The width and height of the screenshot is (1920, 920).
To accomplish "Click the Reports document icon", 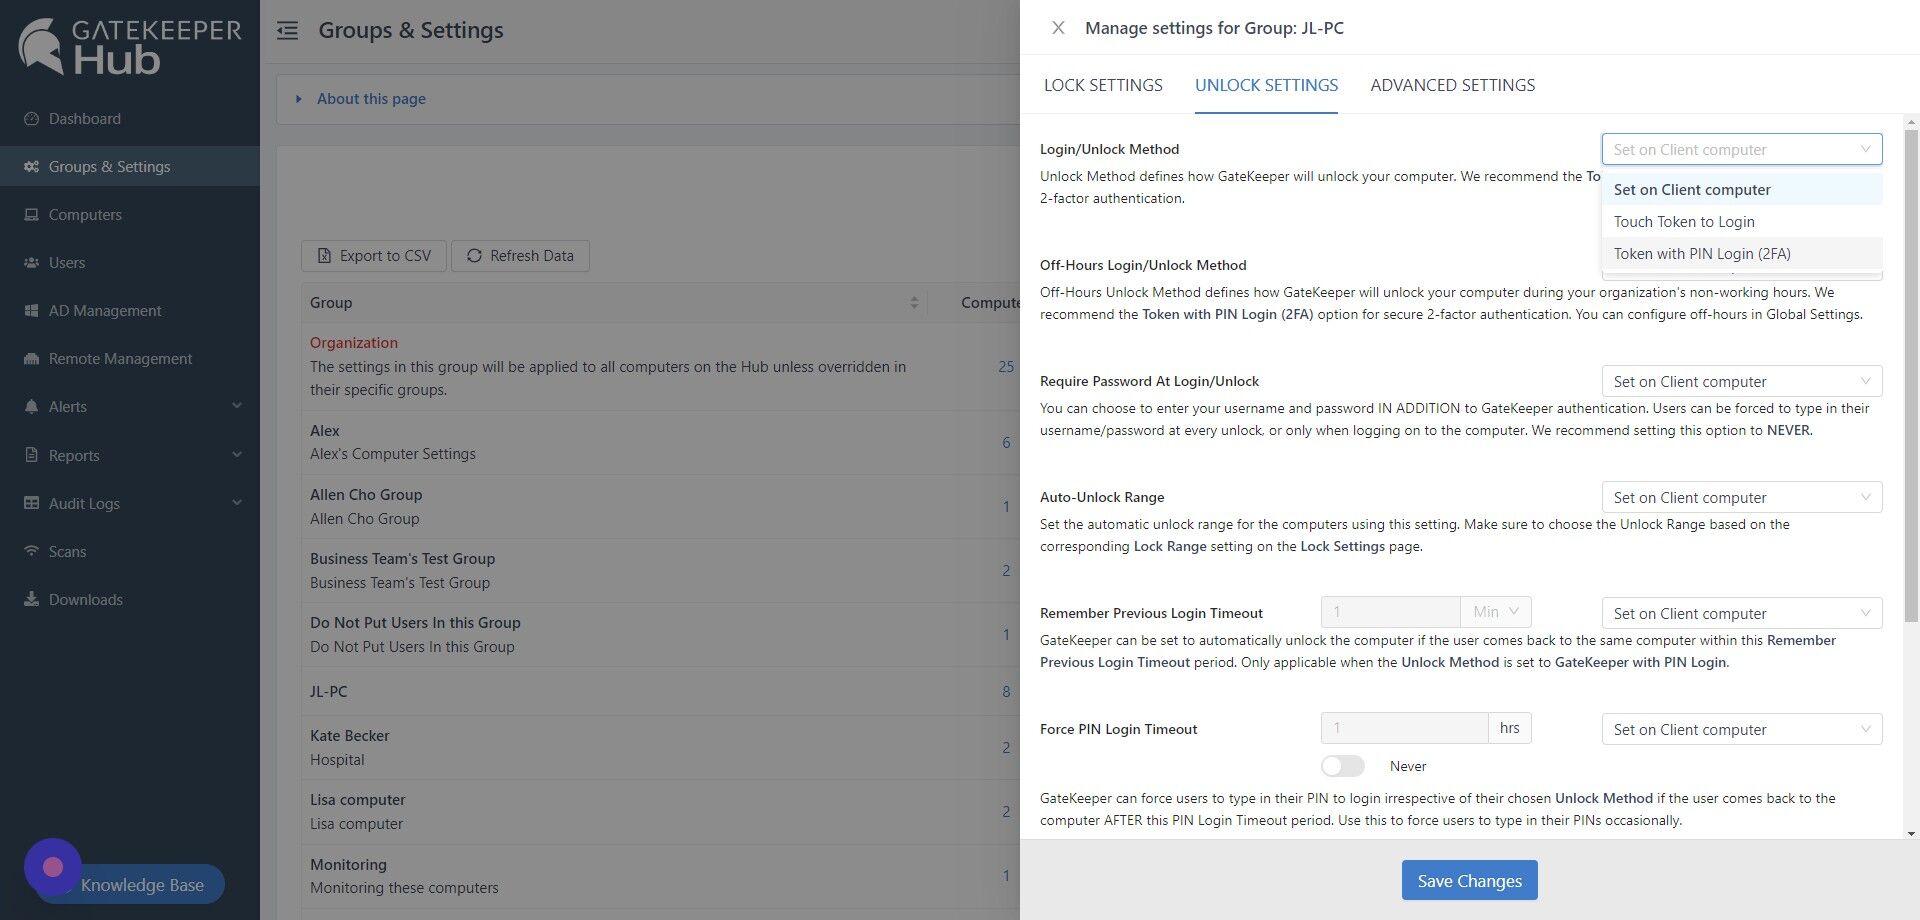I will coord(31,455).
